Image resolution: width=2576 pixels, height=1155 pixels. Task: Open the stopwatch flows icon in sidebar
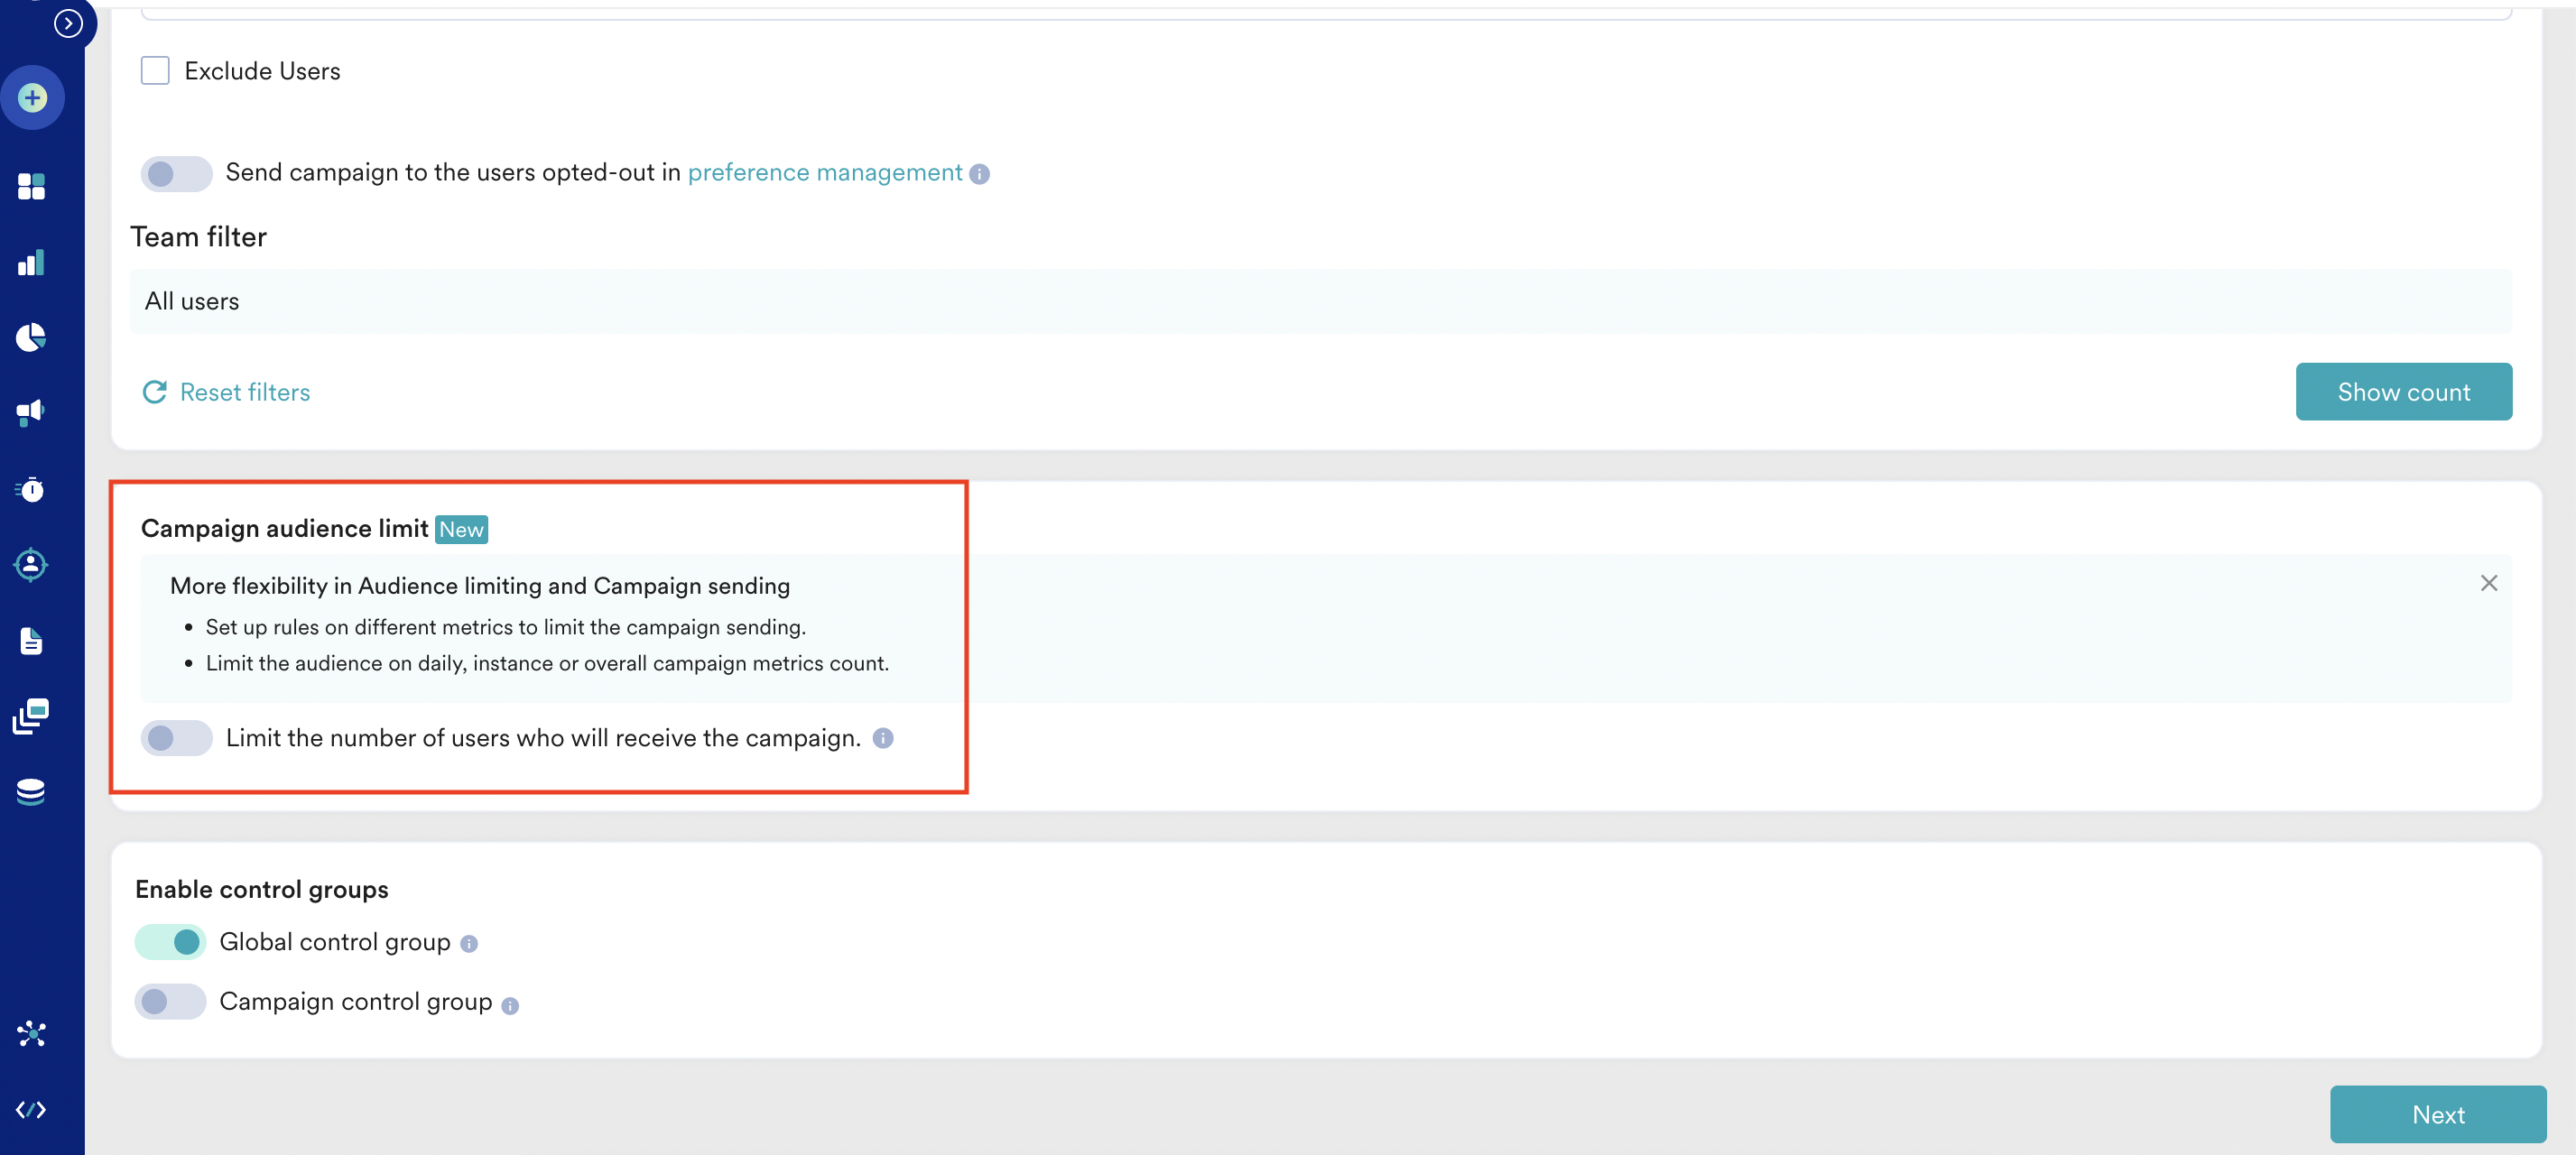click(x=31, y=489)
